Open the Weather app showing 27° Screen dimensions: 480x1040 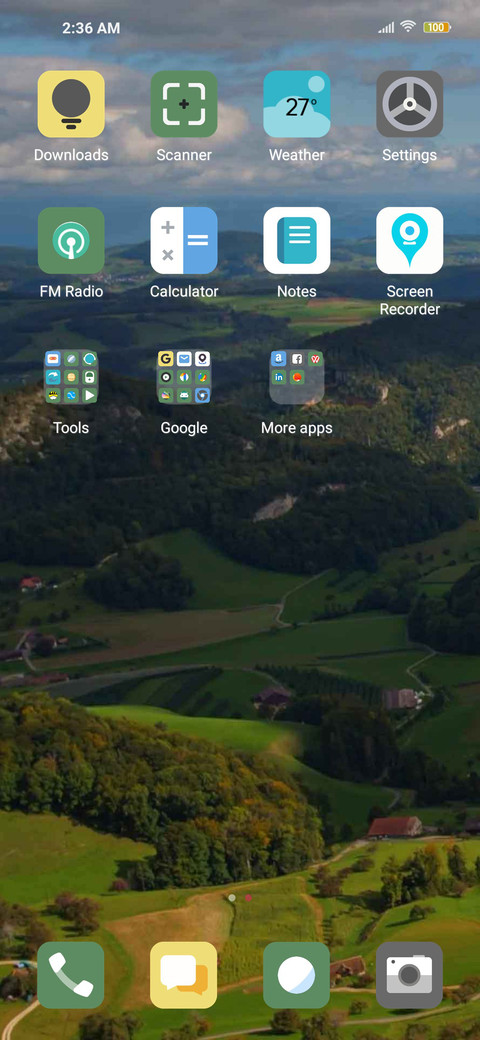pyautogui.click(x=296, y=104)
